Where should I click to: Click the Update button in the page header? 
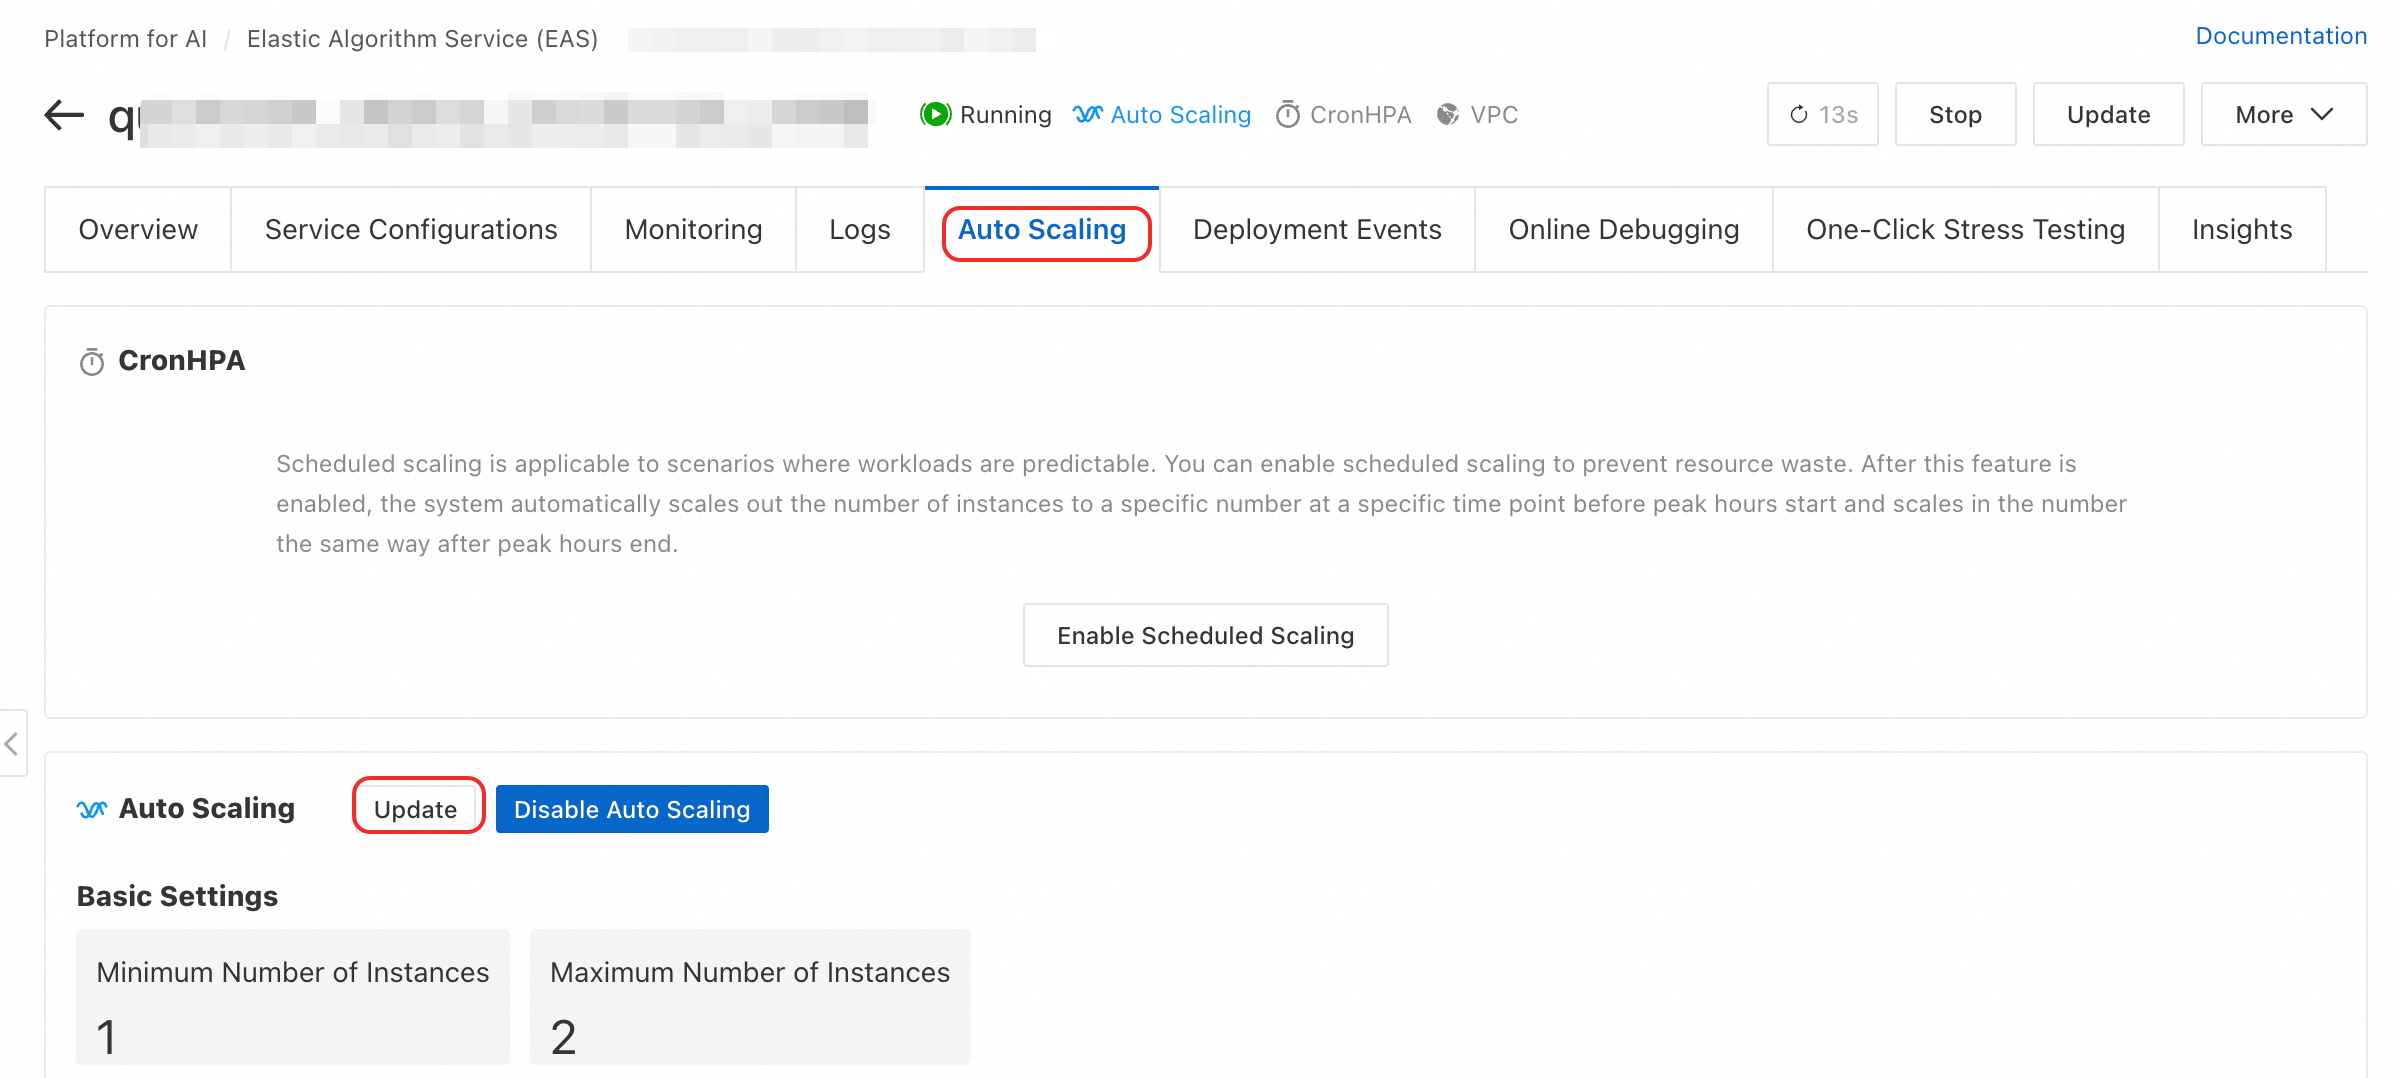pyautogui.click(x=2109, y=115)
